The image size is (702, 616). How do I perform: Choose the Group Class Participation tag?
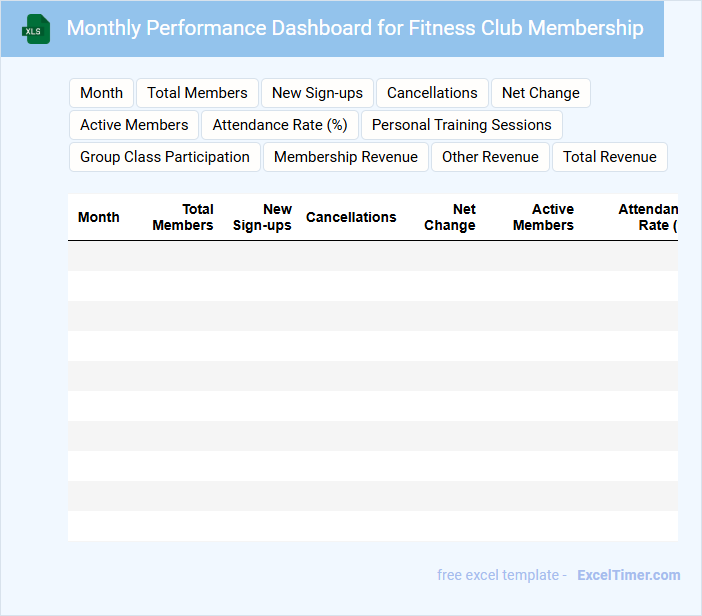tap(165, 157)
